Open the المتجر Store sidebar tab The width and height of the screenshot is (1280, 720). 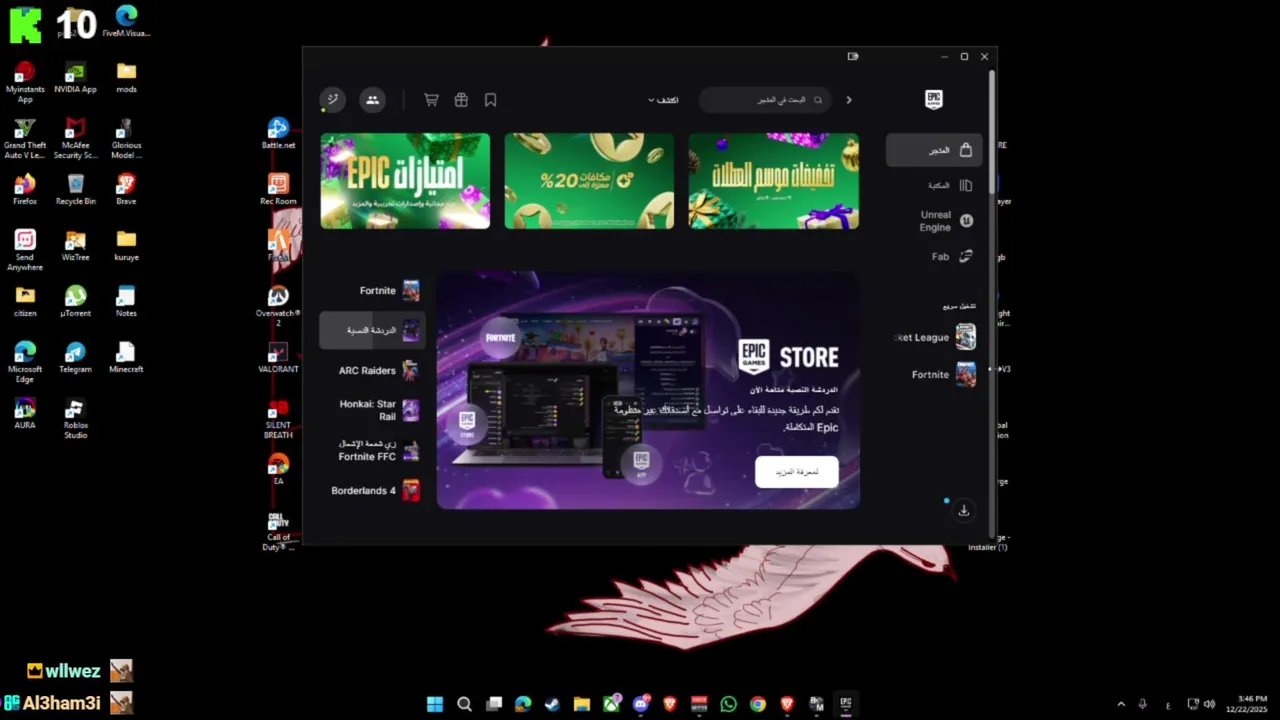[934, 150]
